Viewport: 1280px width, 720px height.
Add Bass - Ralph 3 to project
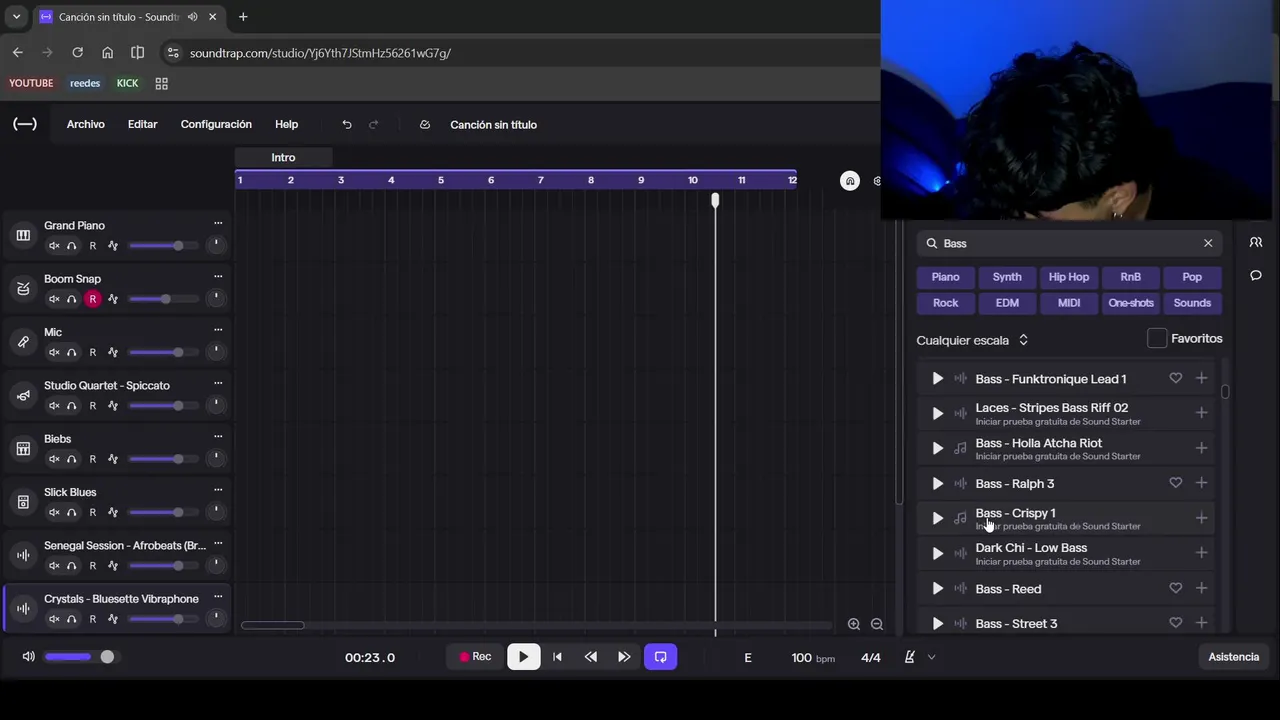click(1201, 483)
